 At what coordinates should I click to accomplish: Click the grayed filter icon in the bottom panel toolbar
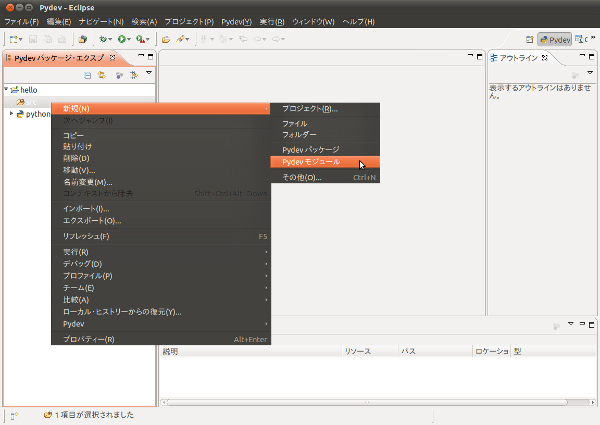pos(556,326)
